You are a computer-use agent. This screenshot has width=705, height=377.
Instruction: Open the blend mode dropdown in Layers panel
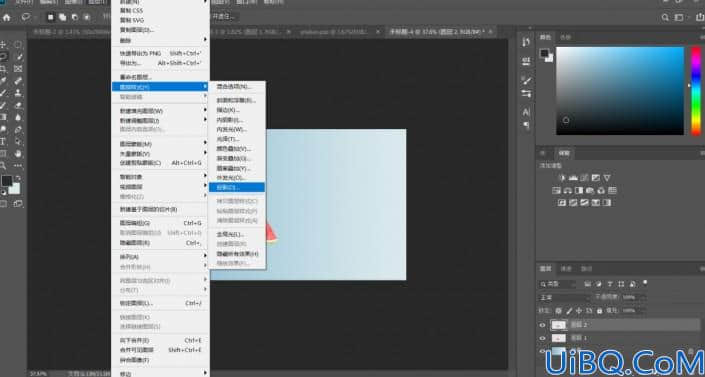point(564,297)
